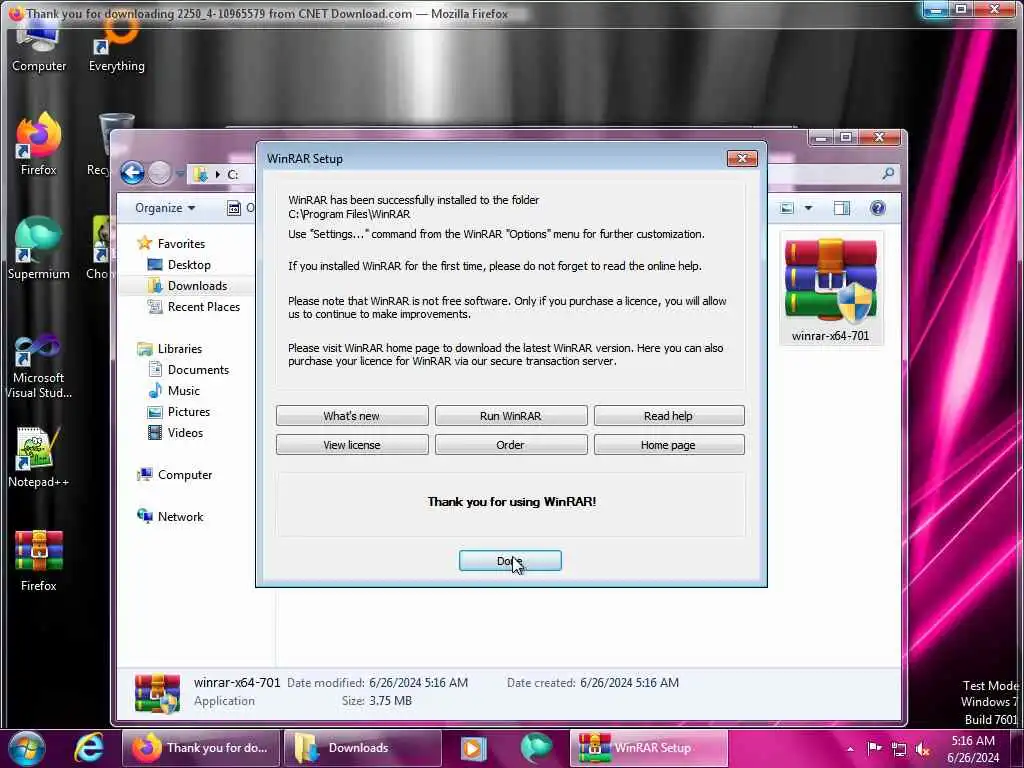Screen dimensions: 1024x768
Task: Open the Organize dropdown menu
Action: tap(165, 208)
